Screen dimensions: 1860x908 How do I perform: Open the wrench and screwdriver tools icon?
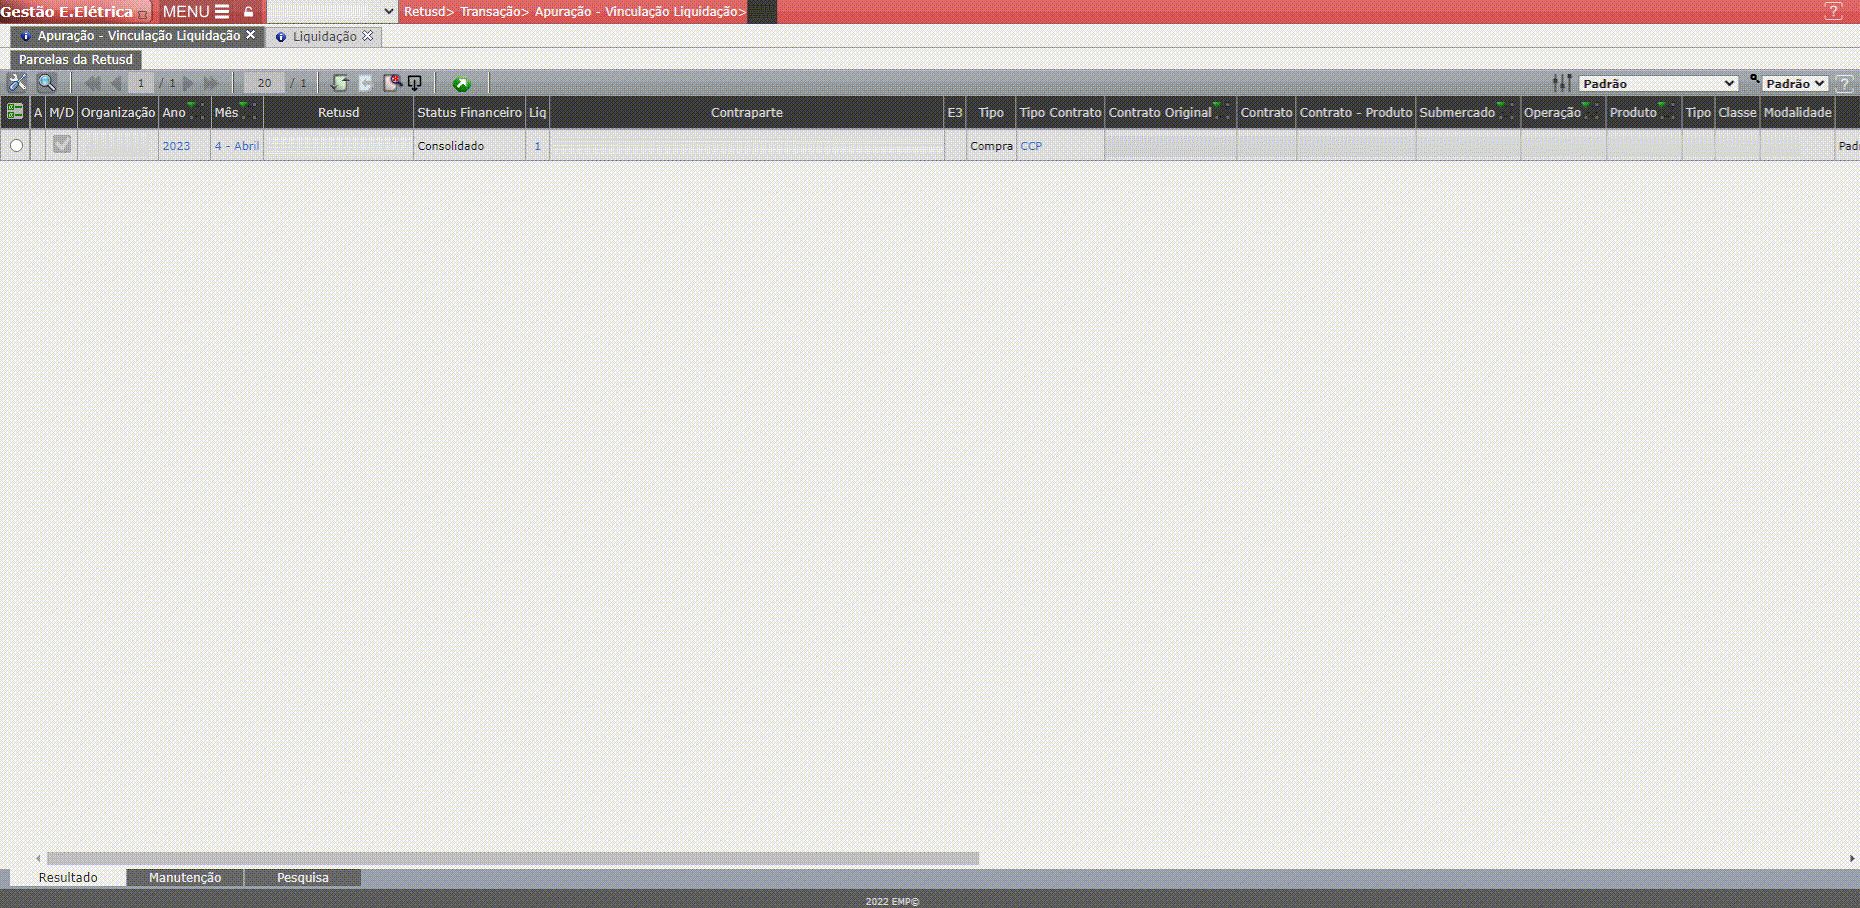coord(17,83)
